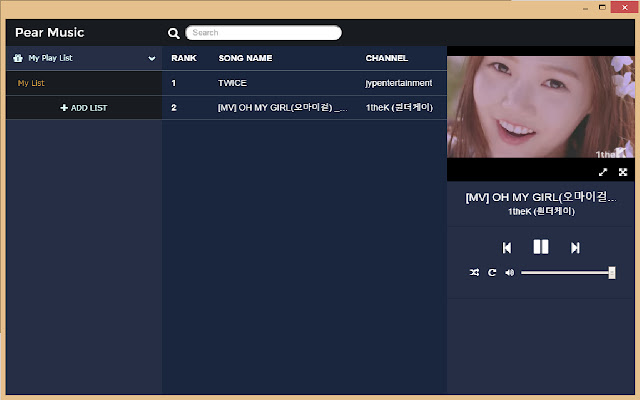Minimize the Pear Music window

[x=585, y=8]
